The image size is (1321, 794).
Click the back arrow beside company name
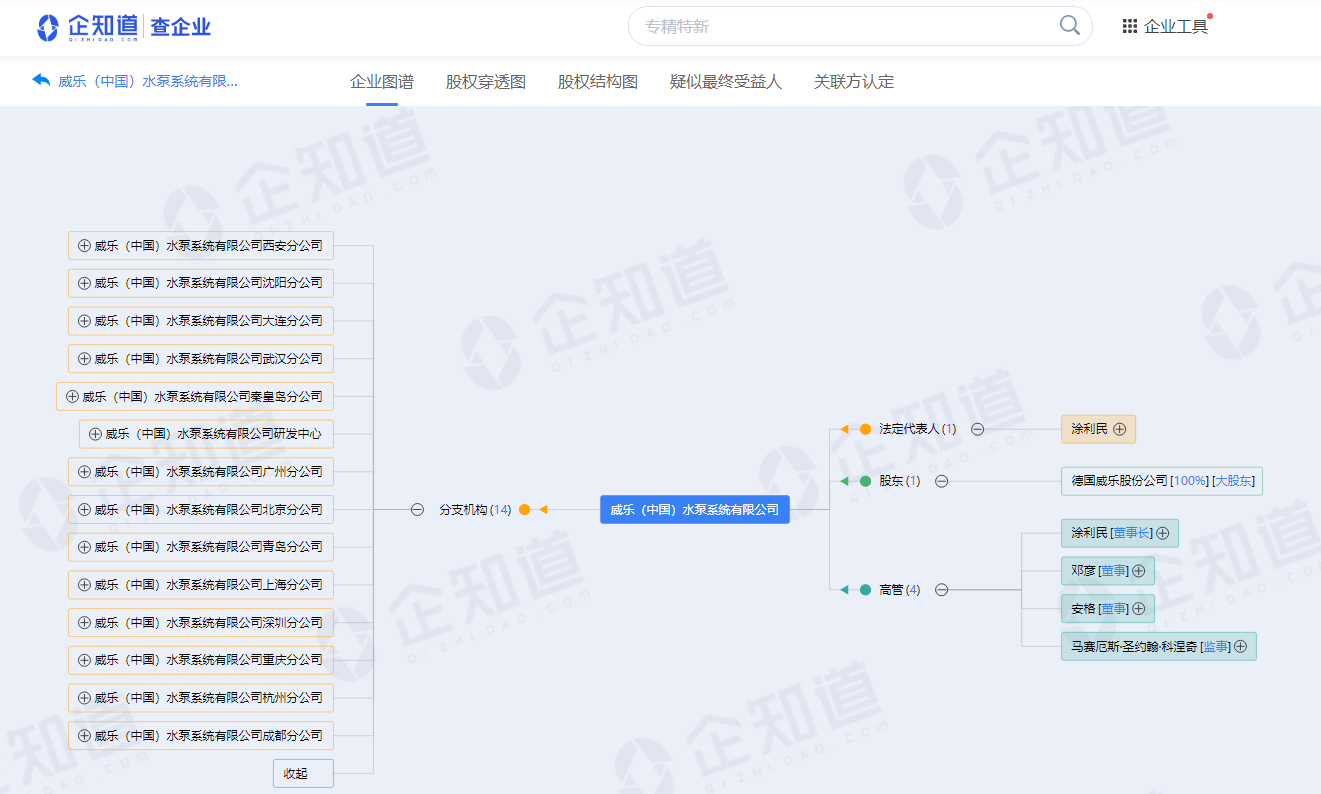[41, 81]
